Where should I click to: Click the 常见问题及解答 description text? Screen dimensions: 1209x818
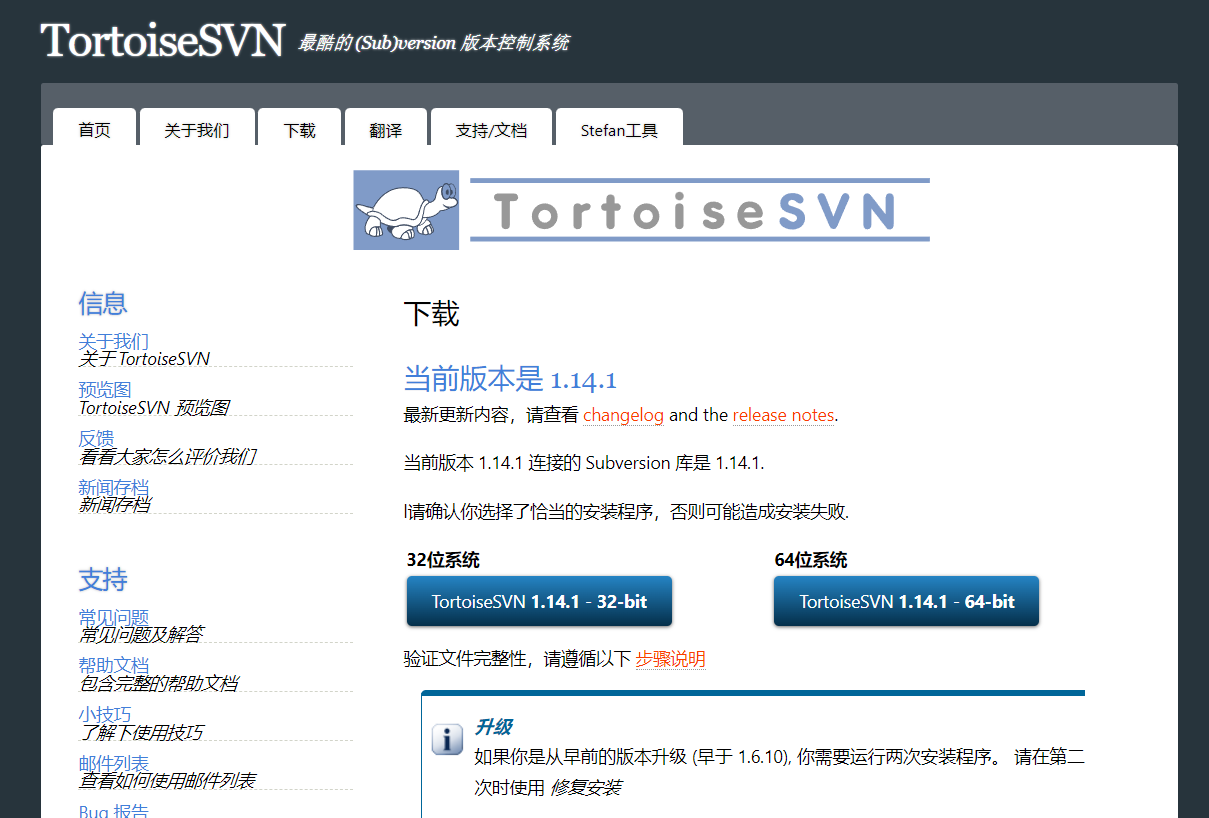(141, 635)
